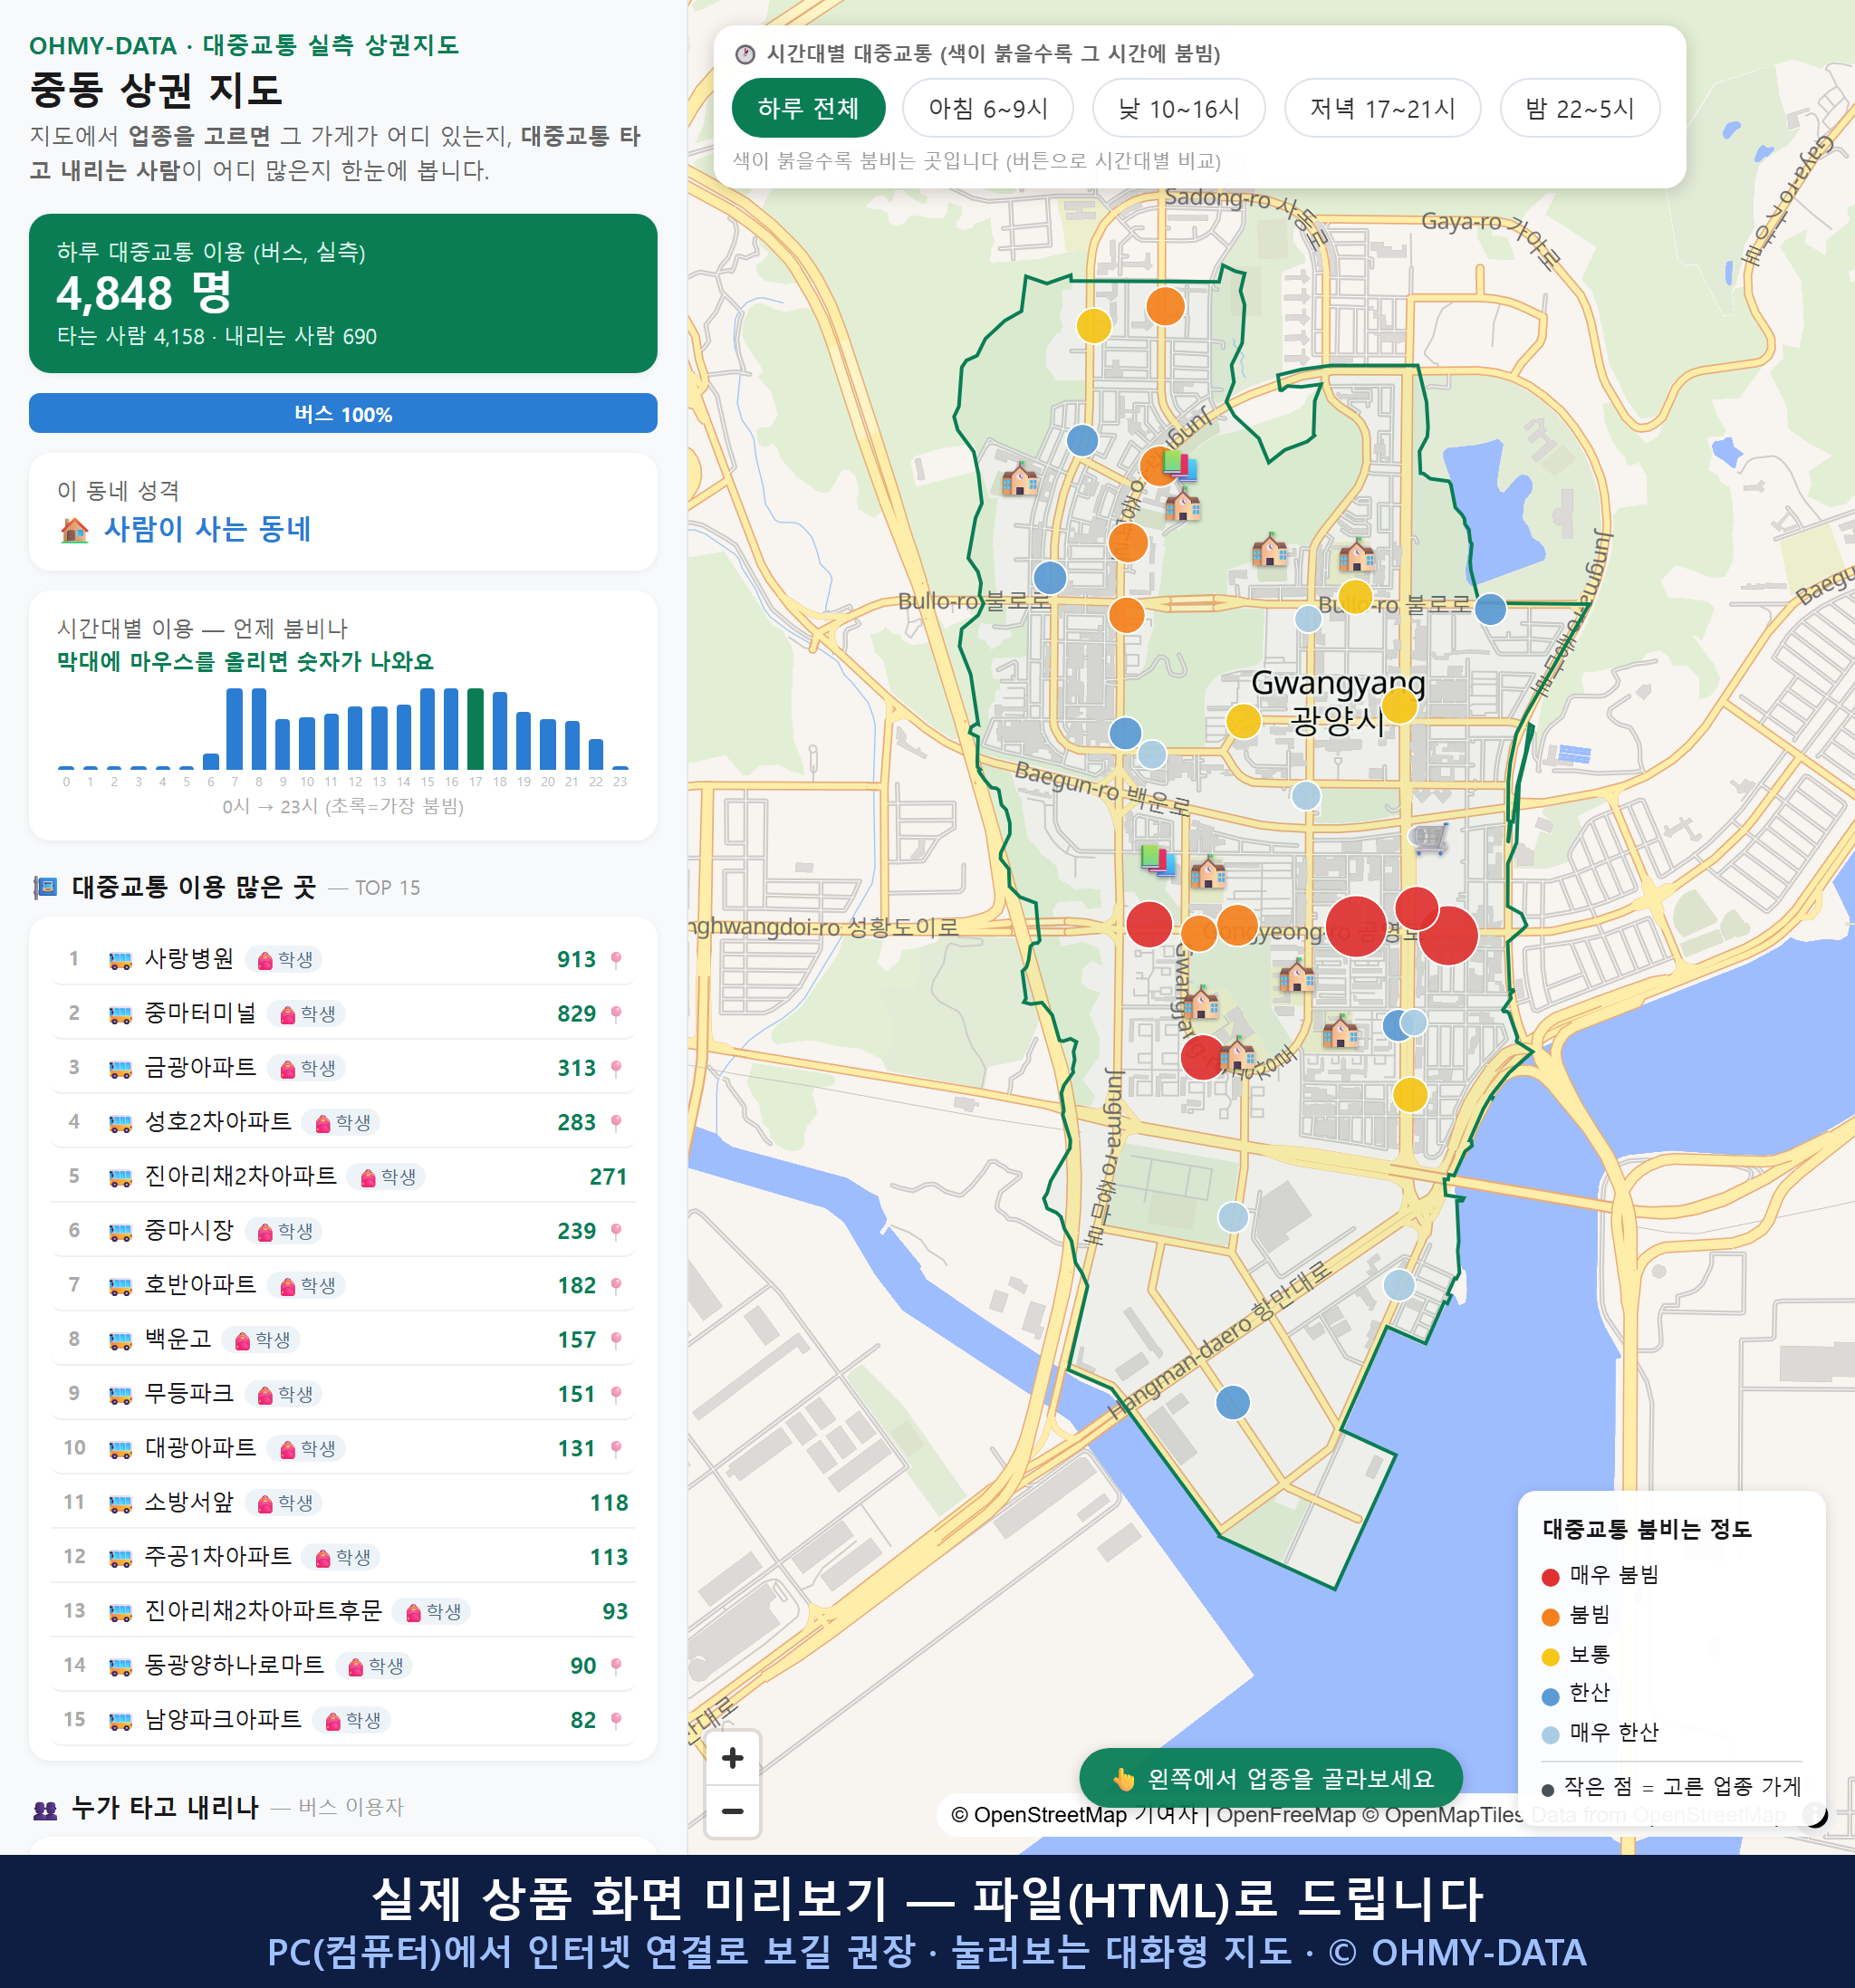Click 왼쪽에서 업종을 골라보세요 green button
Viewport: 1855px width, 1988px height.
point(1271,1778)
